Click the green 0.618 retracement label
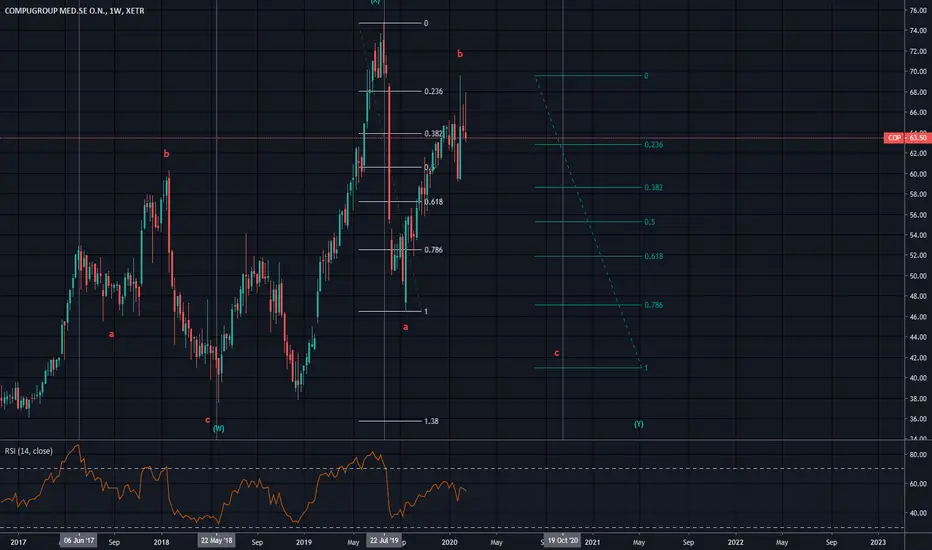 click(654, 256)
